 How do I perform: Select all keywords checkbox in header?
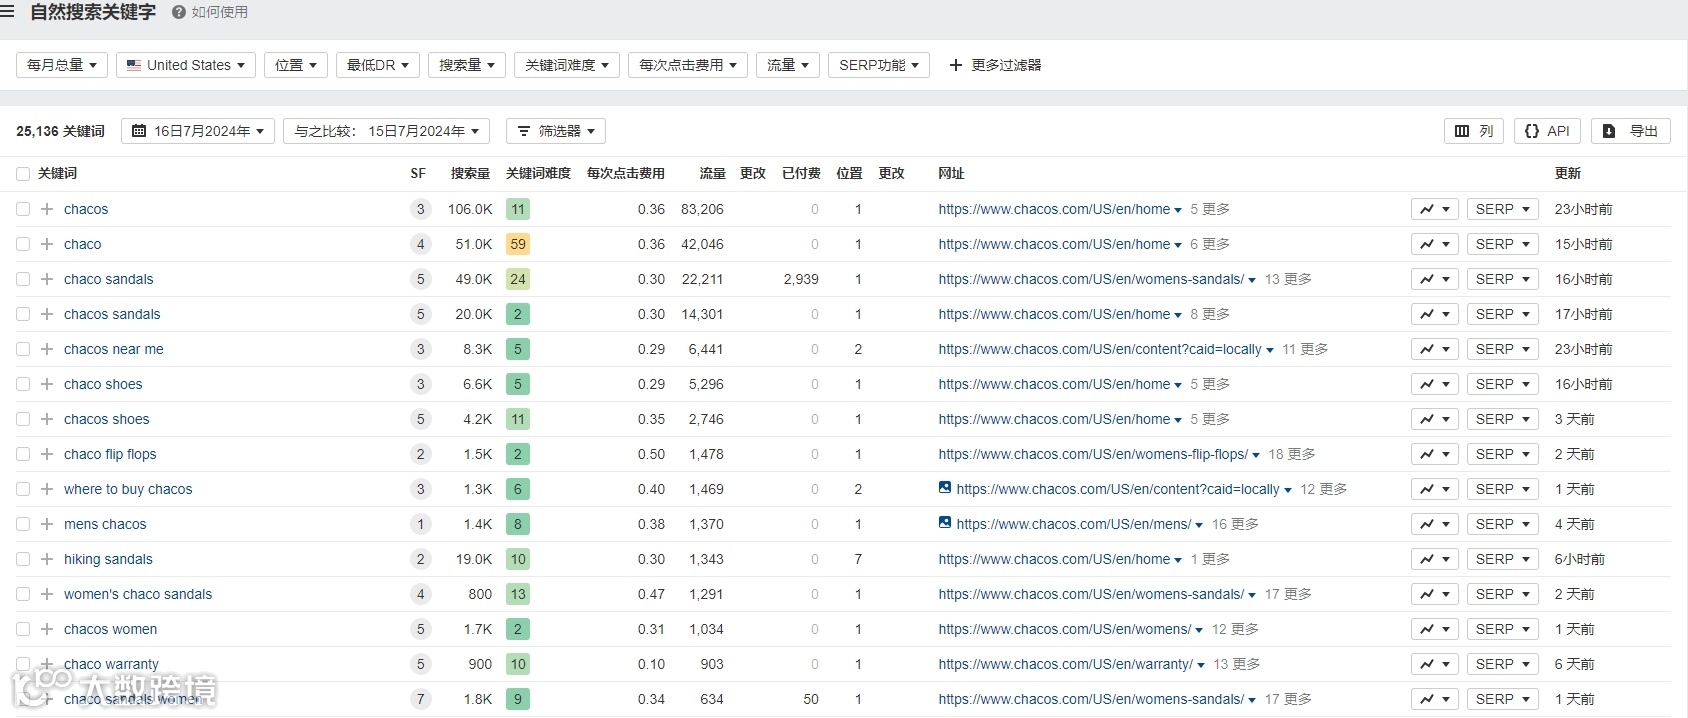point(23,174)
